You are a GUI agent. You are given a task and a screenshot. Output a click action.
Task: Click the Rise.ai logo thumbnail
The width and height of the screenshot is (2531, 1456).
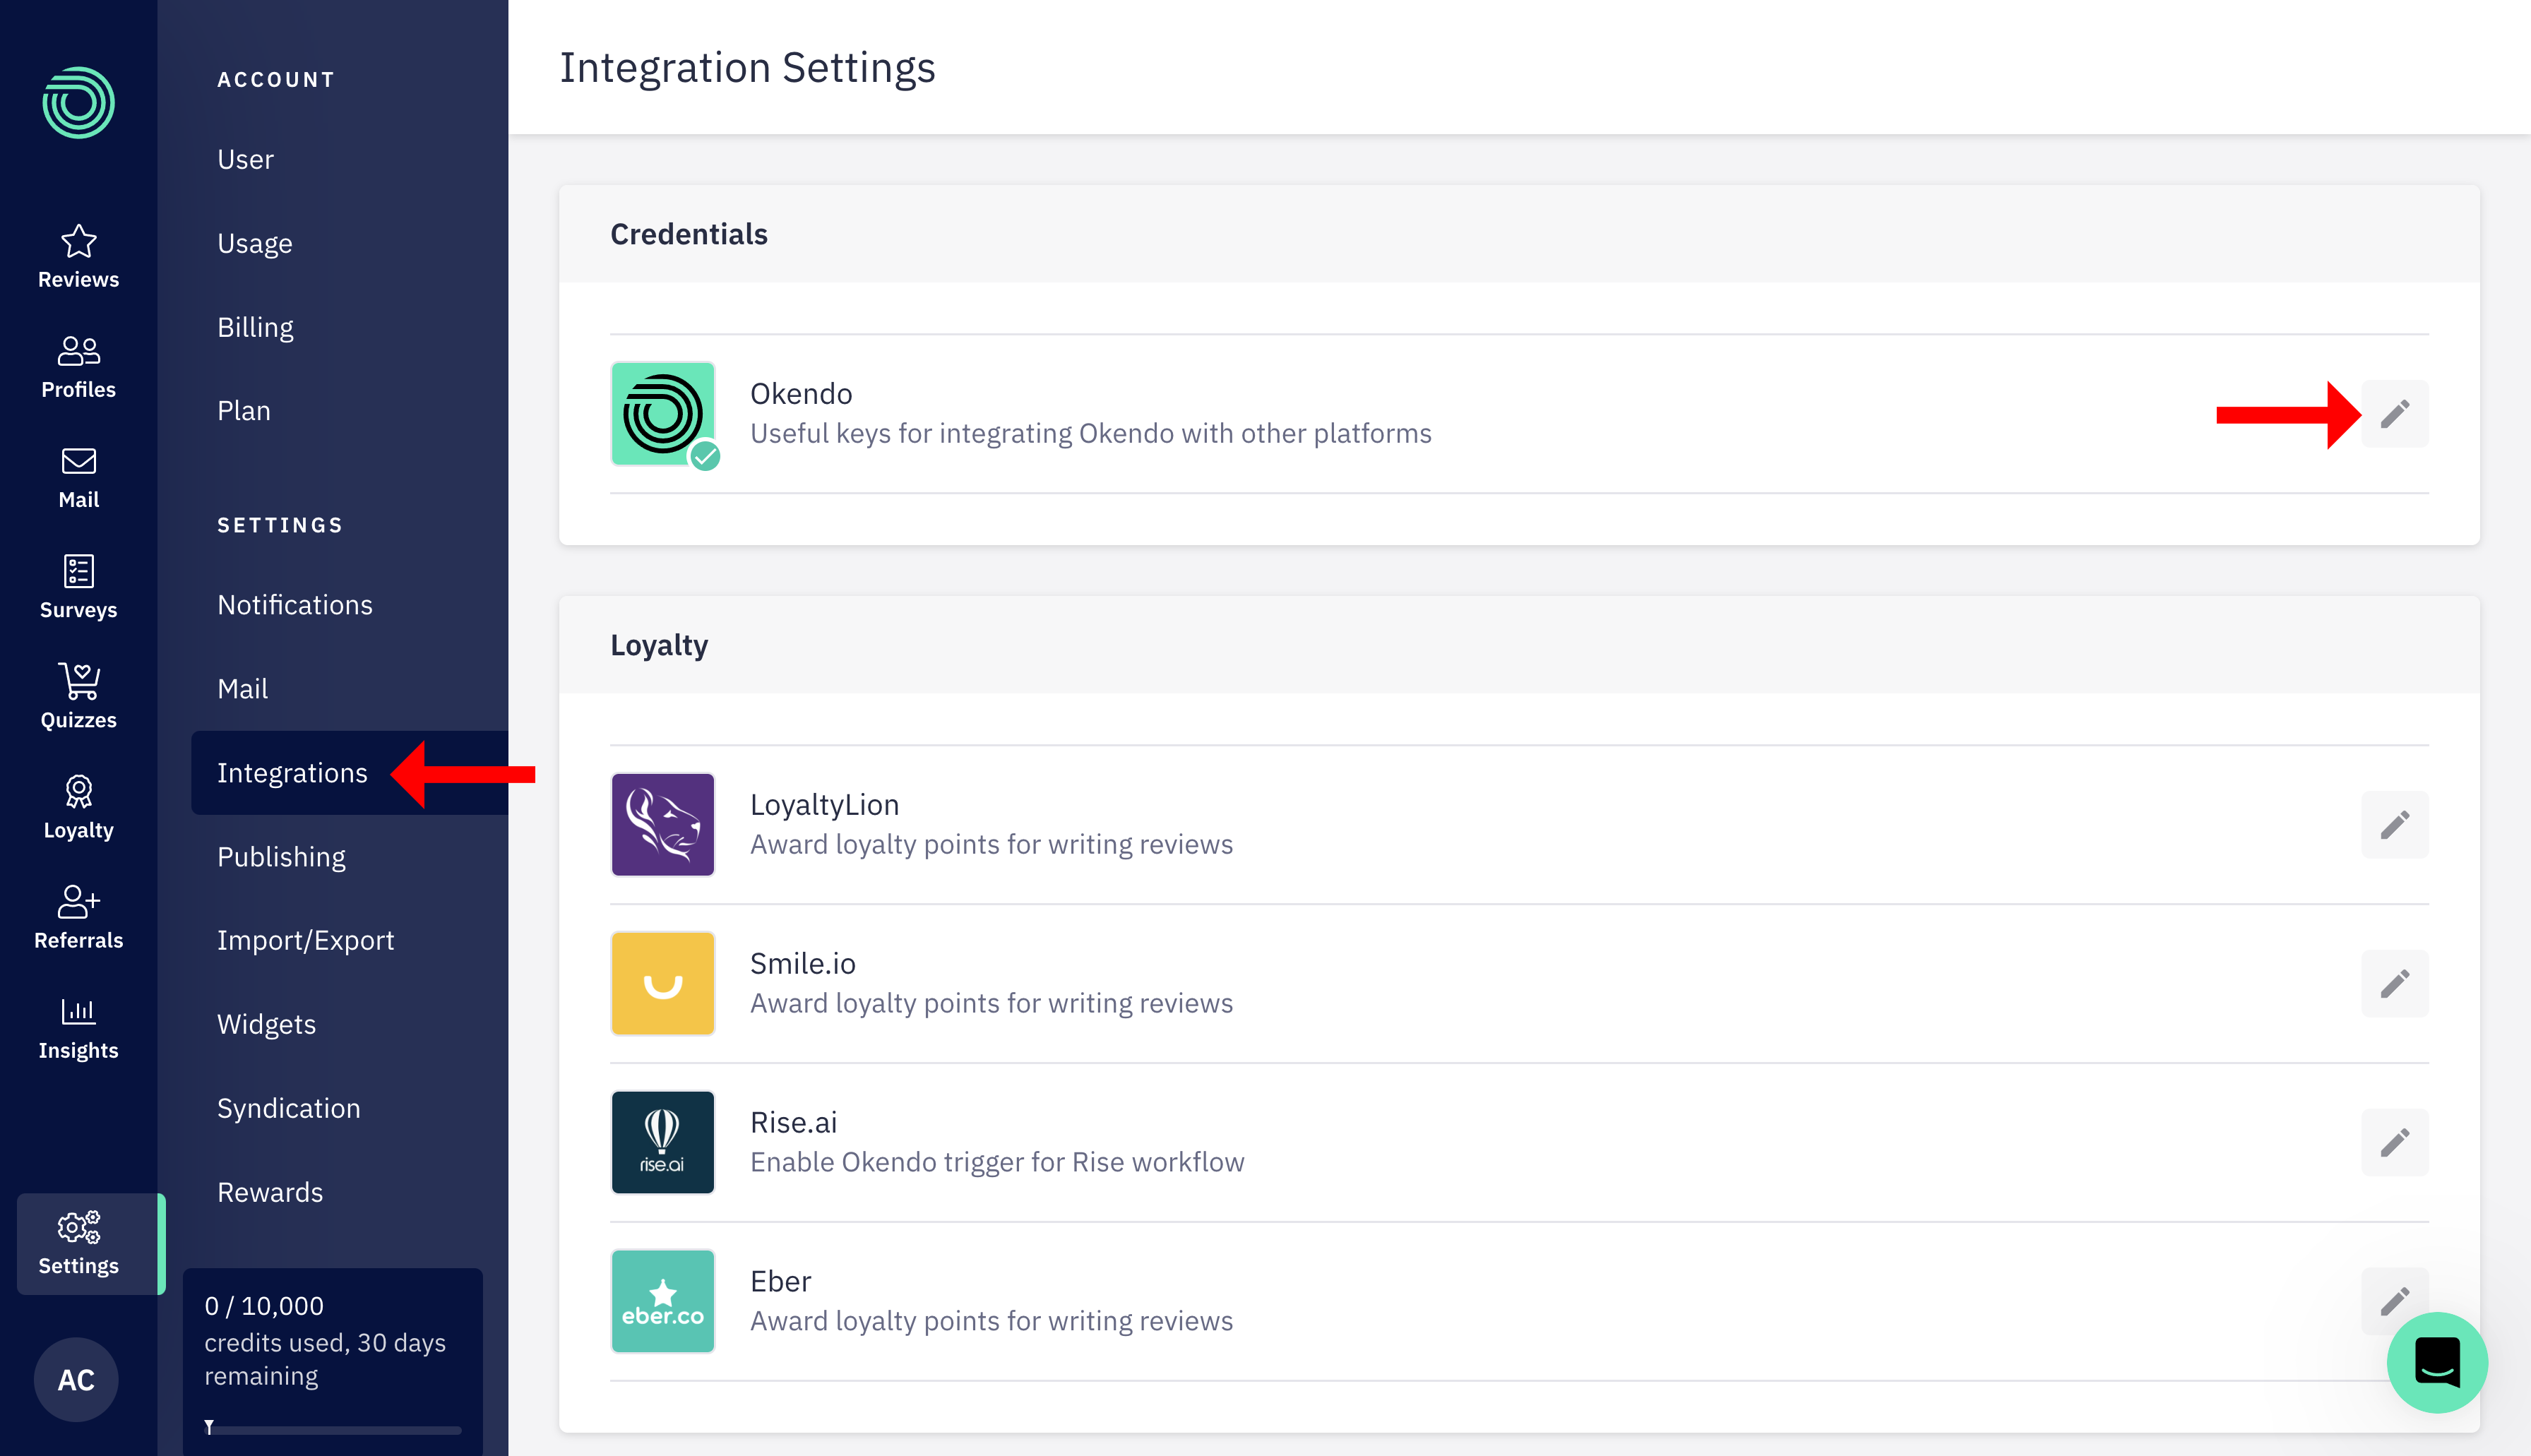coord(662,1142)
